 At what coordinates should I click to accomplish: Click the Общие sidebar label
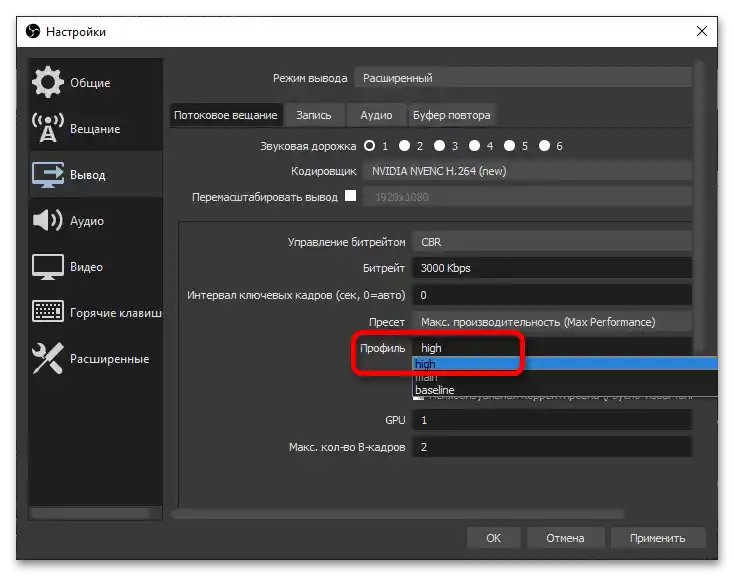point(90,83)
